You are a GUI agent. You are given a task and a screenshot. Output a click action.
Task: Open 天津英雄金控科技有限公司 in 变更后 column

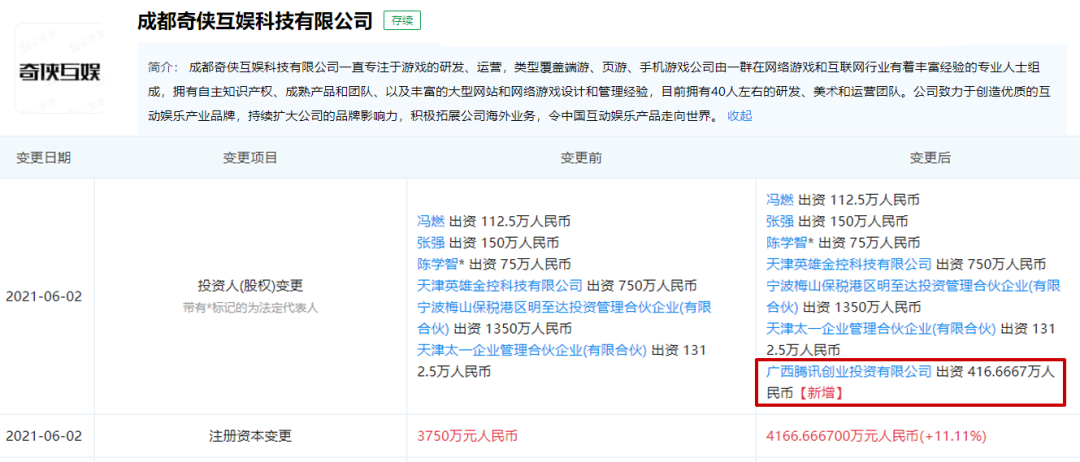tap(849, 264)
